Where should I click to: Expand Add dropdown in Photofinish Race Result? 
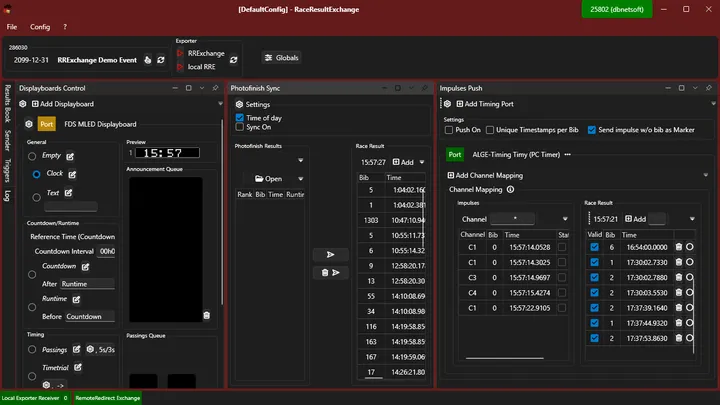[422, 162]
